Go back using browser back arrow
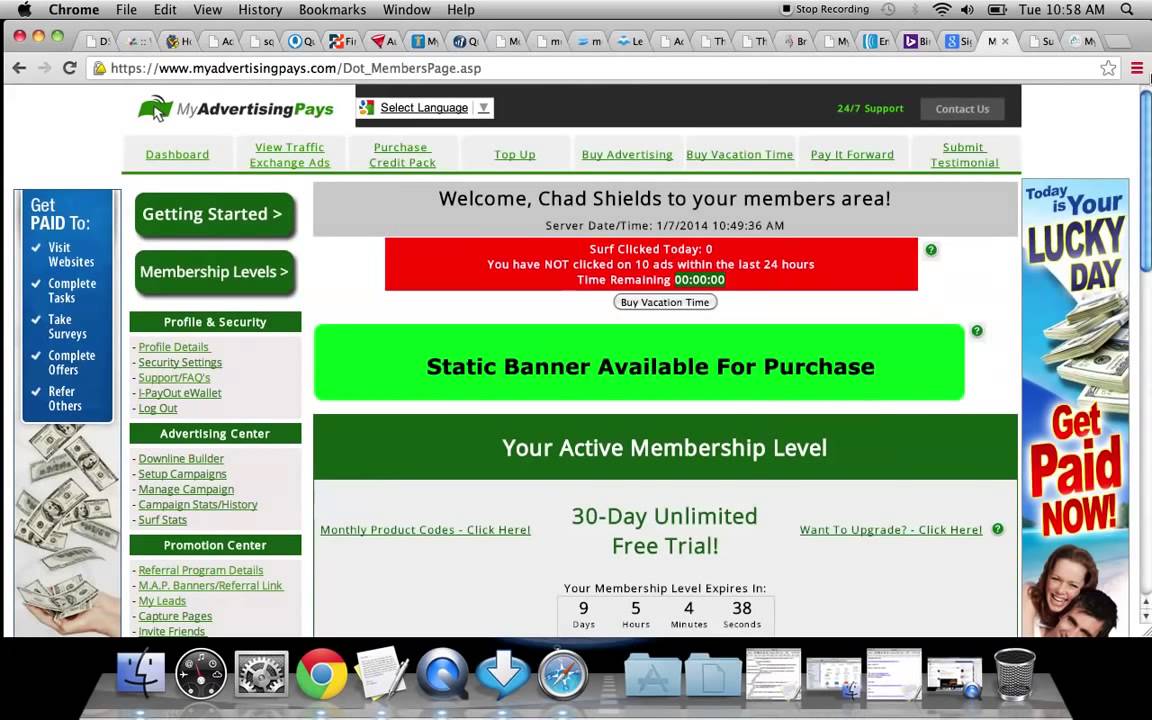Image resolution: width=1152 pixels, height=720 pixels. point(20,68)
